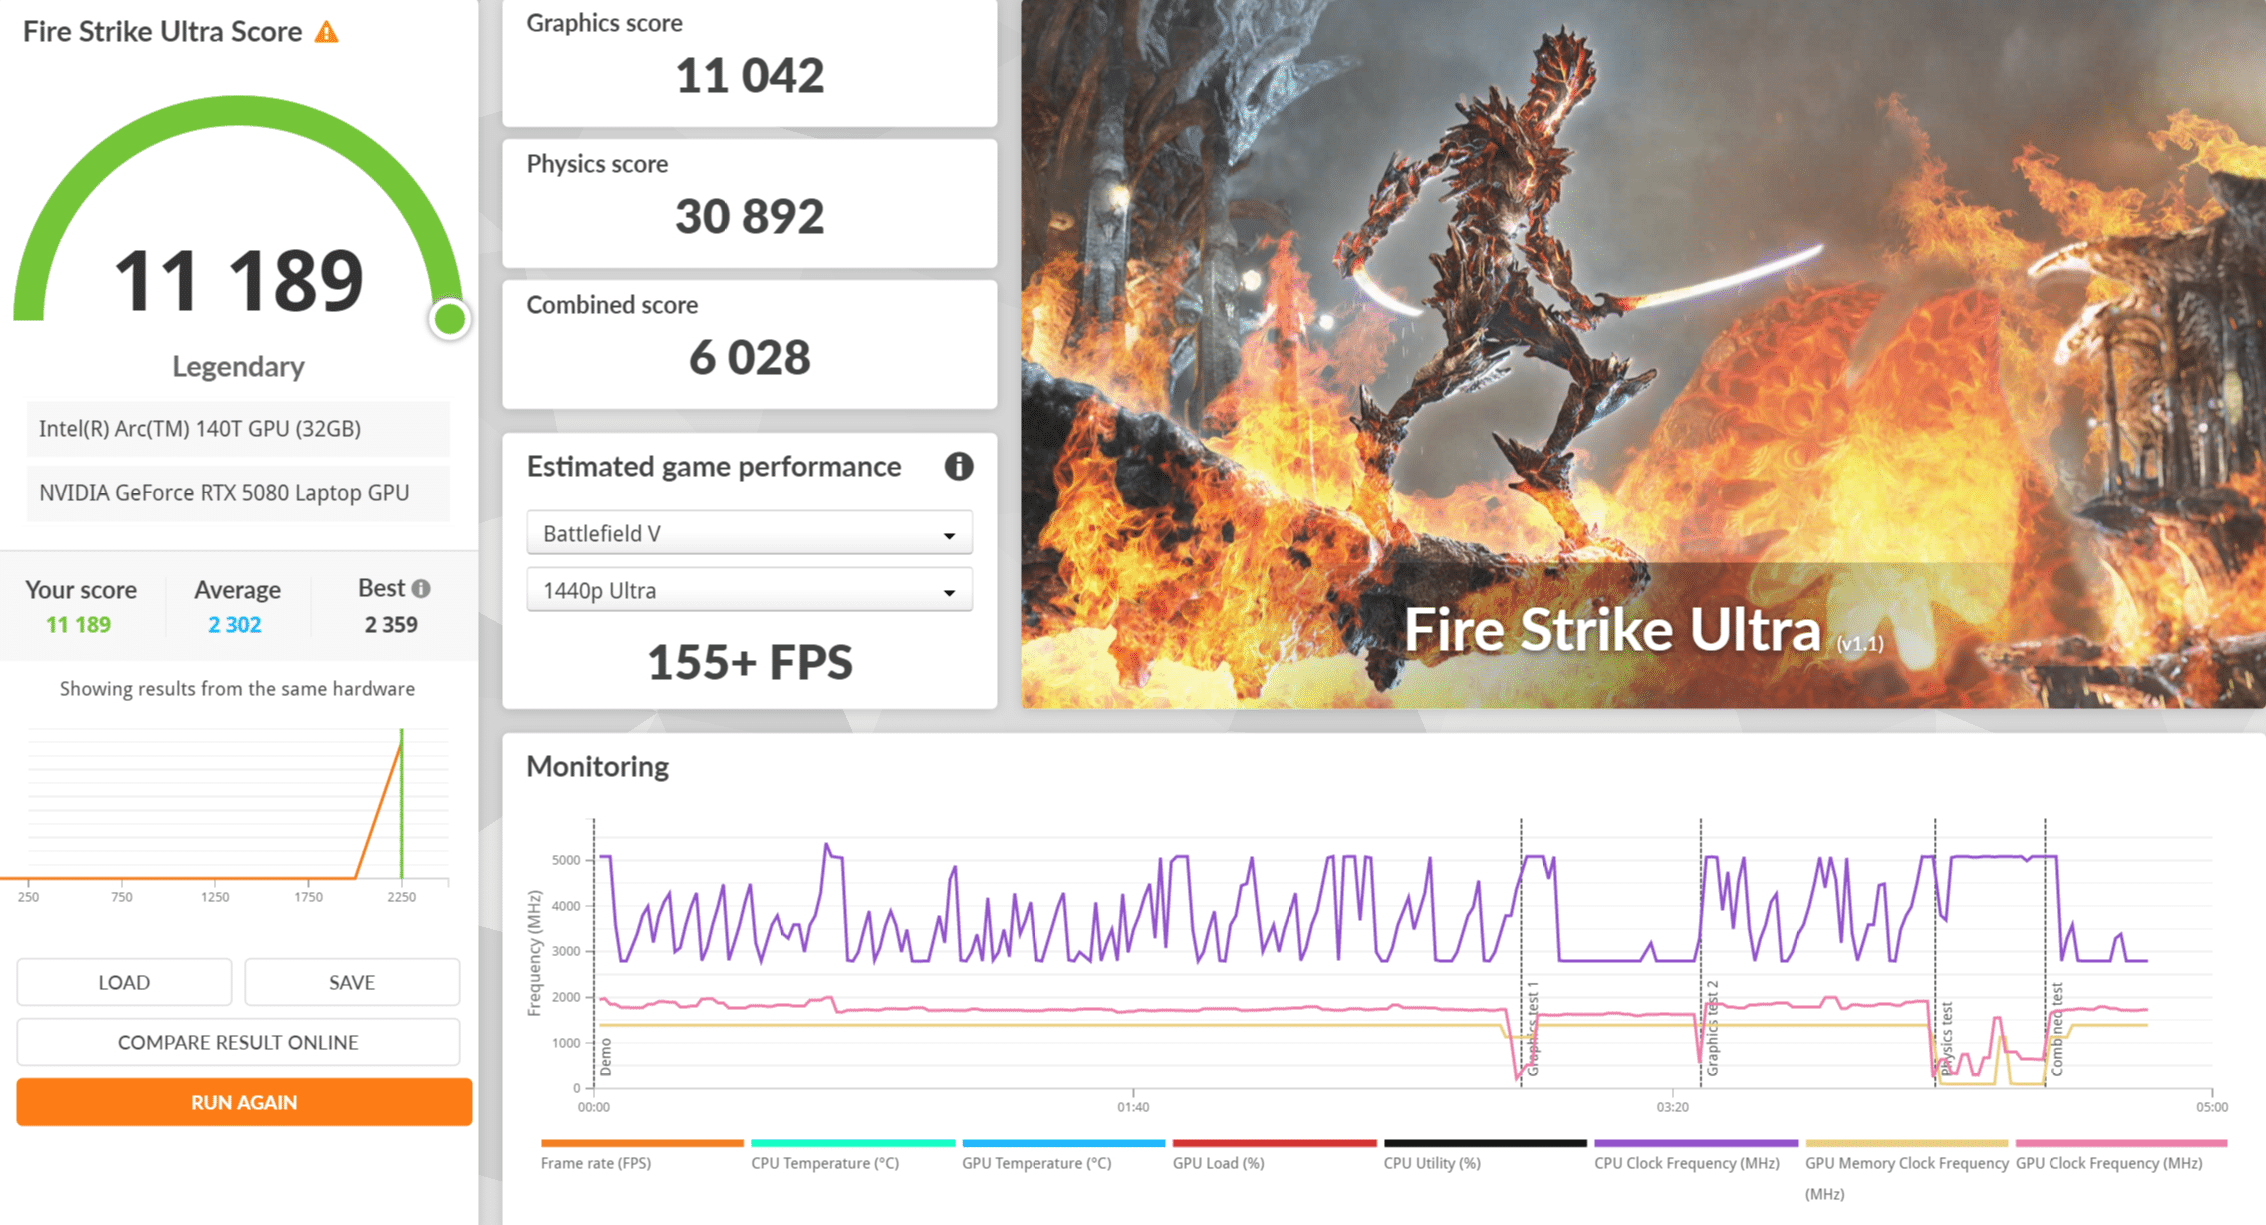Open the Battlefield V game dropdown
2266x1225 pixels.
tap(748, 533)
